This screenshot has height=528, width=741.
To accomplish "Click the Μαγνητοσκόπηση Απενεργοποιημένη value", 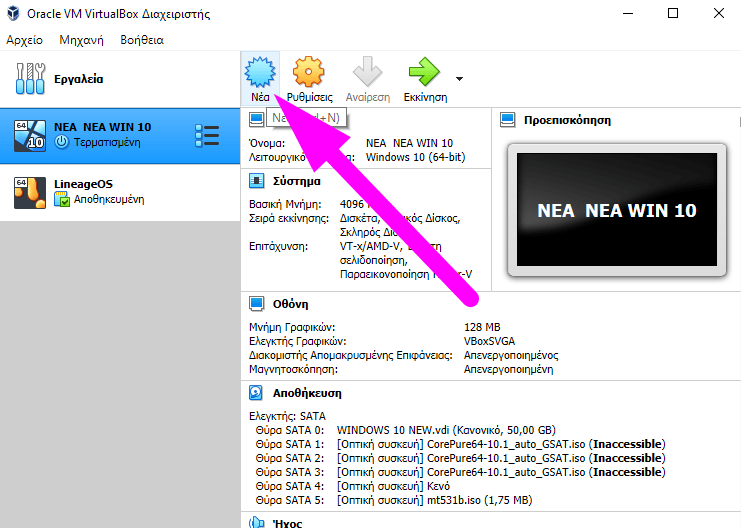I will click(508, 369).
